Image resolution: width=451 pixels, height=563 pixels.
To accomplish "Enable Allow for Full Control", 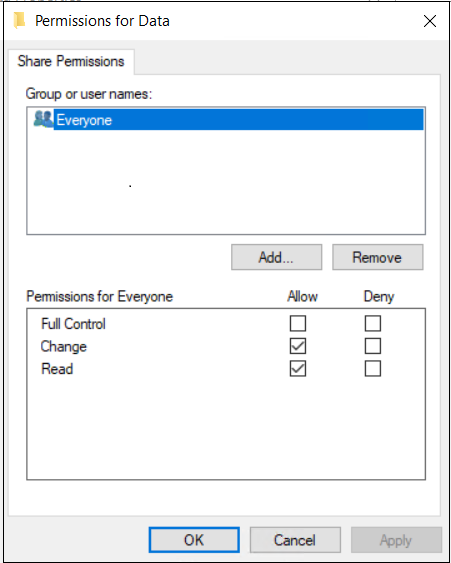I will (298, 324).
